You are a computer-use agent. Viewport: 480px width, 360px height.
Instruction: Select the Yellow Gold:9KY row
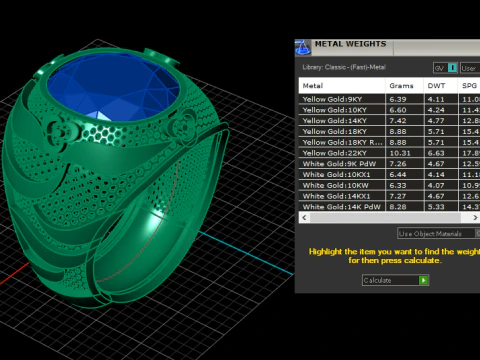(x=389, y=99)
